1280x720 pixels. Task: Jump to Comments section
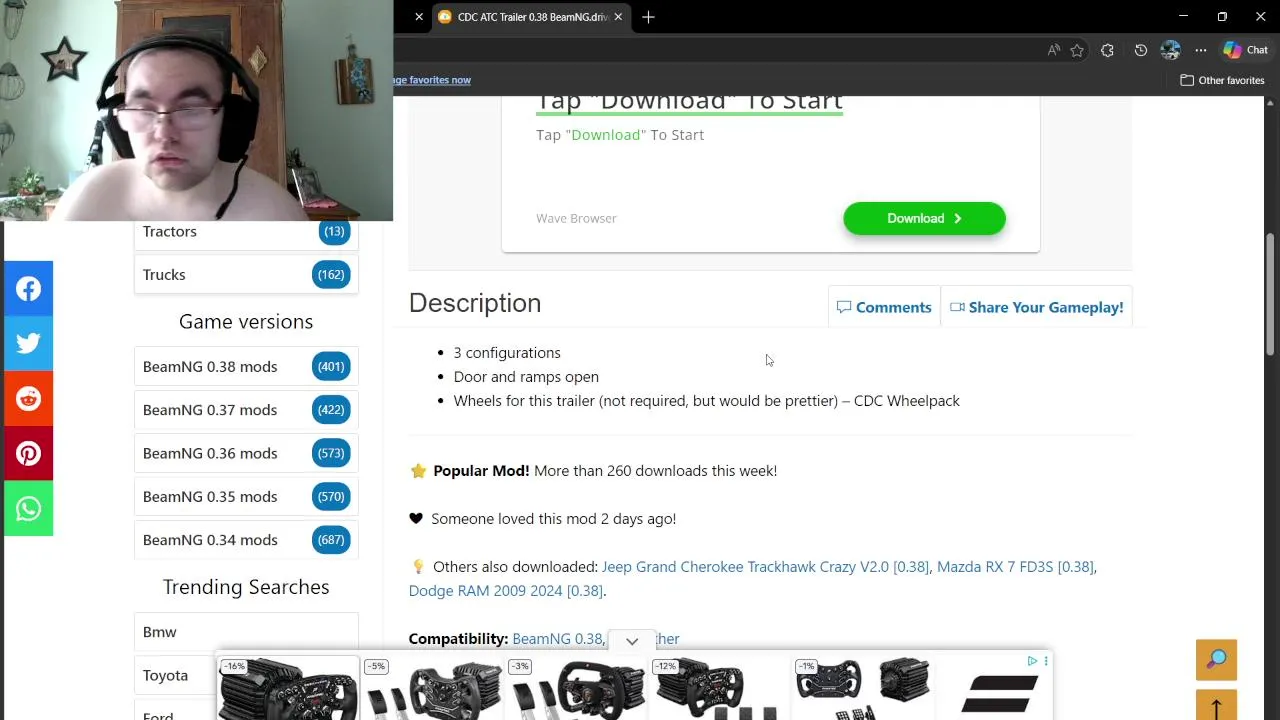884,307
